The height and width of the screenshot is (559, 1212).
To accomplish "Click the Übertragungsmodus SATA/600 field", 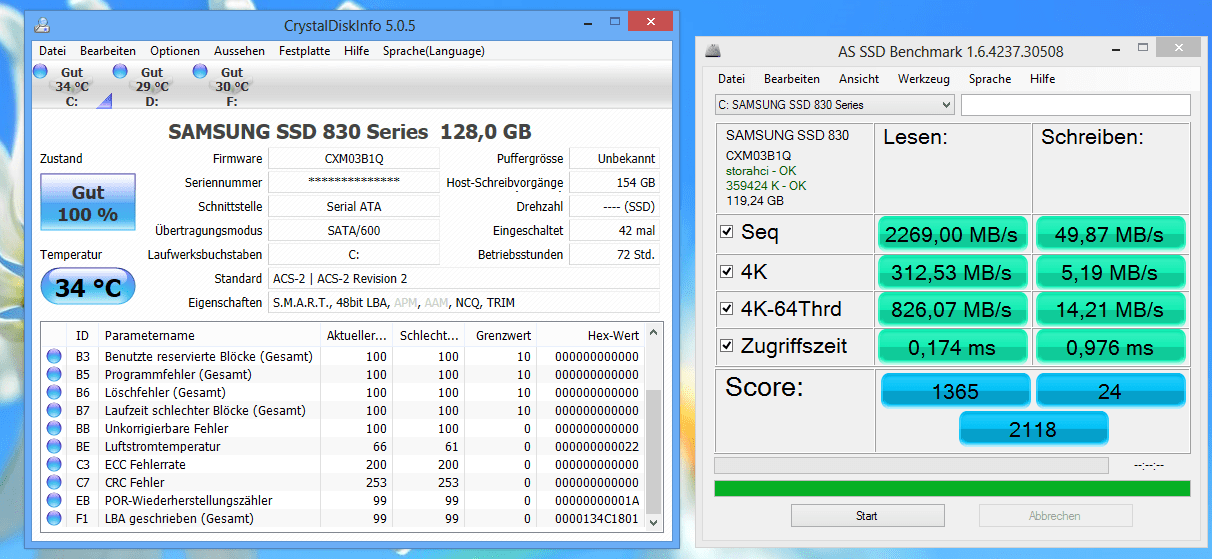I will pyautogui.click(x=354, y=231).
